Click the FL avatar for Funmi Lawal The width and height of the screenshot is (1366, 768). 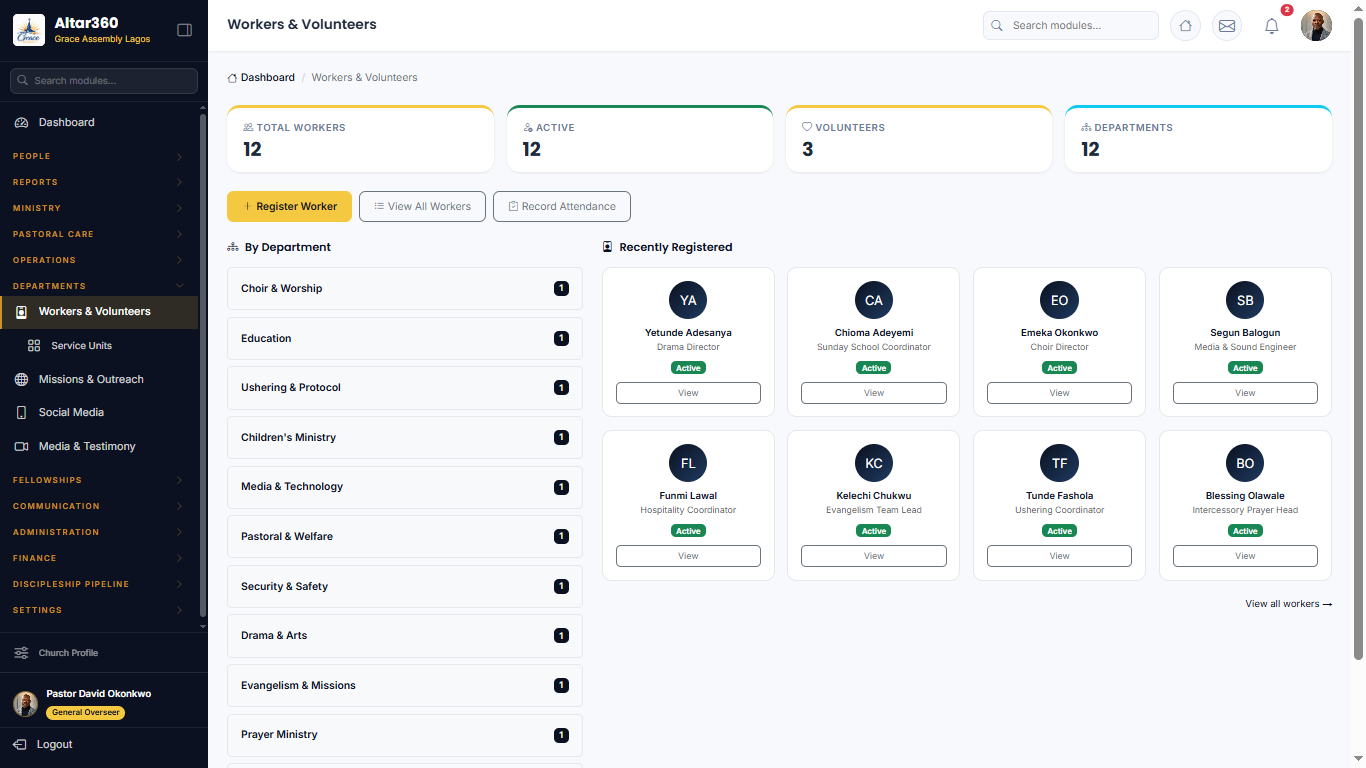[688, 463]
